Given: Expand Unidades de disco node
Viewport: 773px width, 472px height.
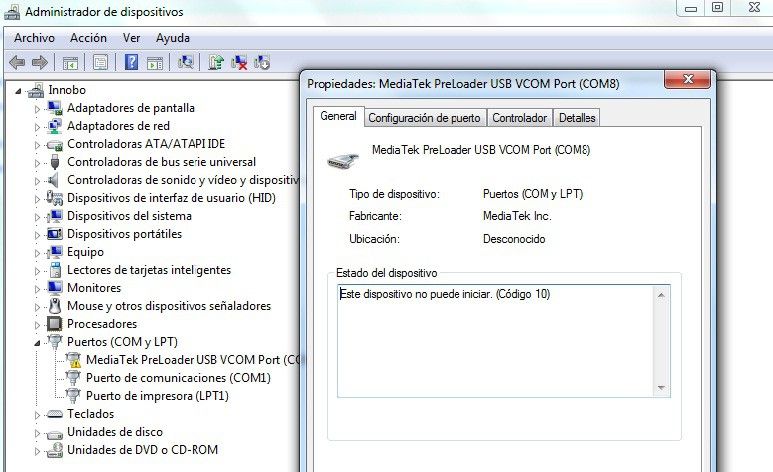Looking at the screenshot, I should click(x=37, y=433).
